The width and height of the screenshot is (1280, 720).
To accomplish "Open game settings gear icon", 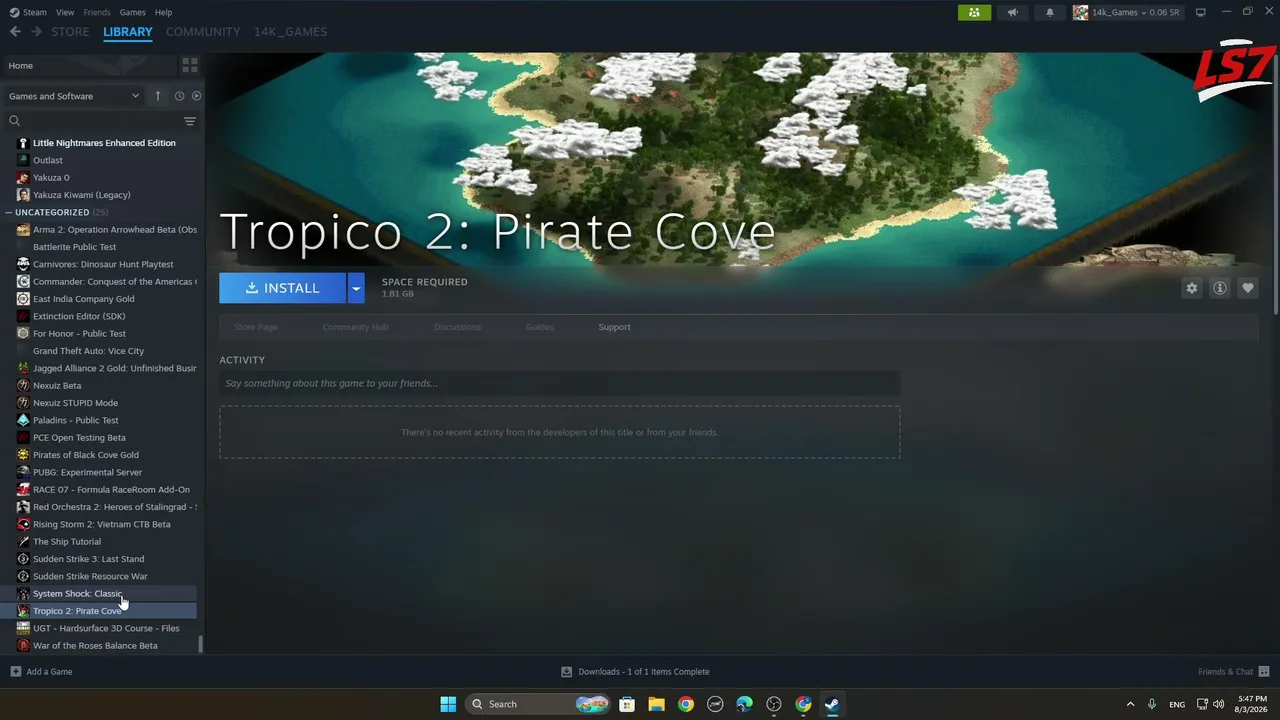I will click(x=1192, y=288).
